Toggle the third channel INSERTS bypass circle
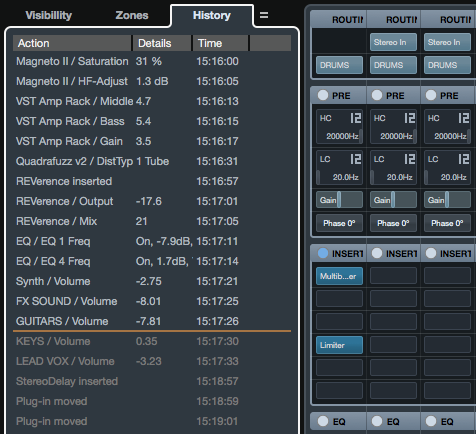Screen dimensions: 476x434 pyautogui.click(x=431, y=253)
